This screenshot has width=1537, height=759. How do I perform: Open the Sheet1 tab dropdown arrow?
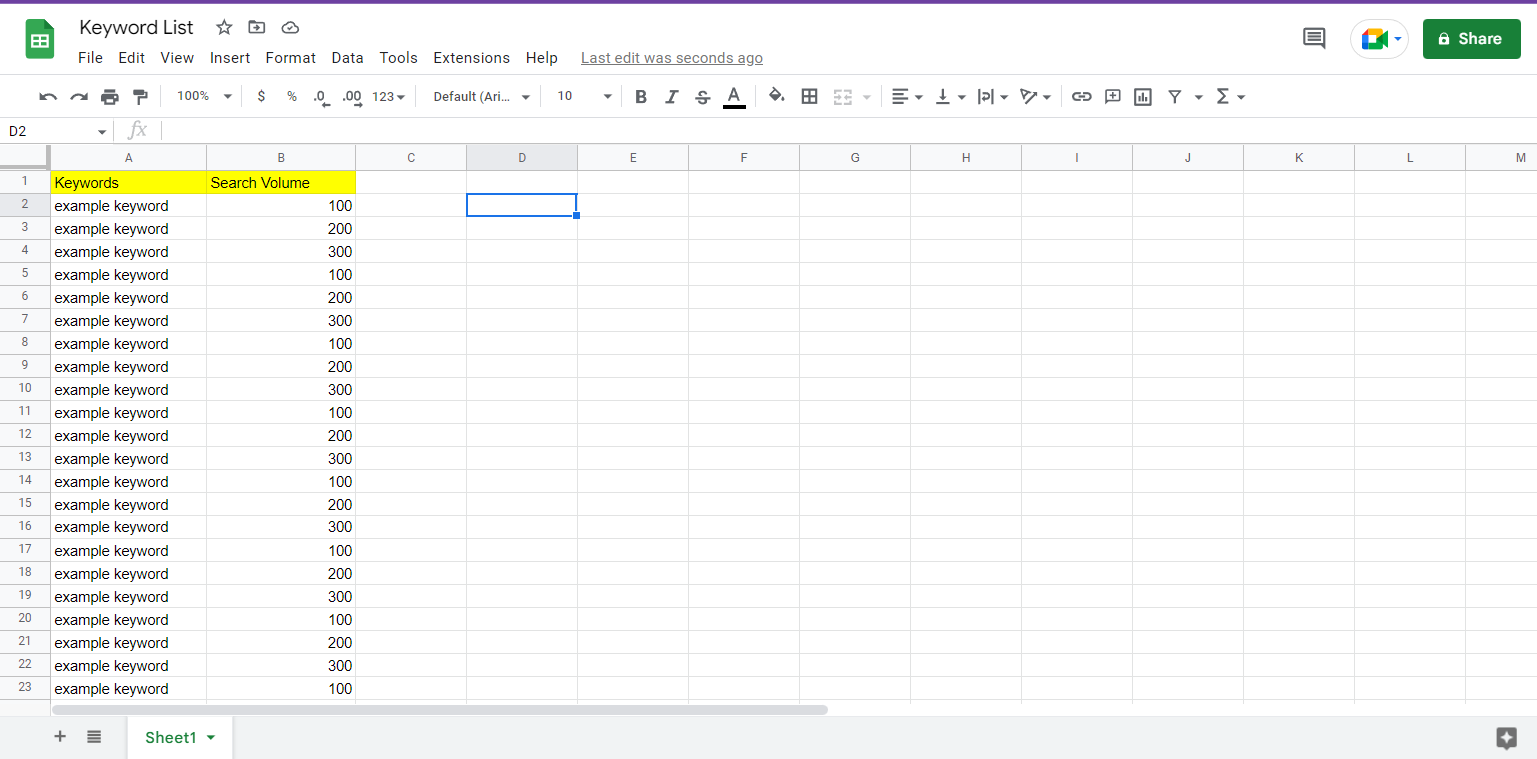click(211, 738)
